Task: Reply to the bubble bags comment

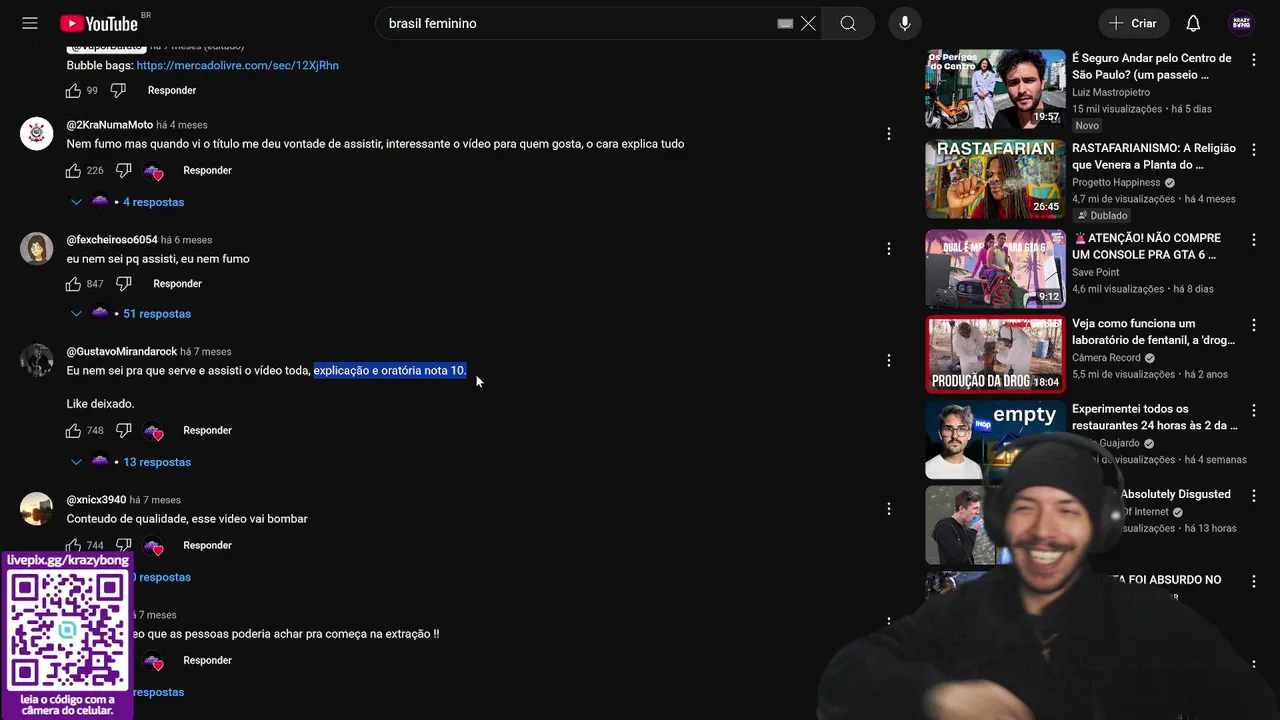Action: pos(172,91)
